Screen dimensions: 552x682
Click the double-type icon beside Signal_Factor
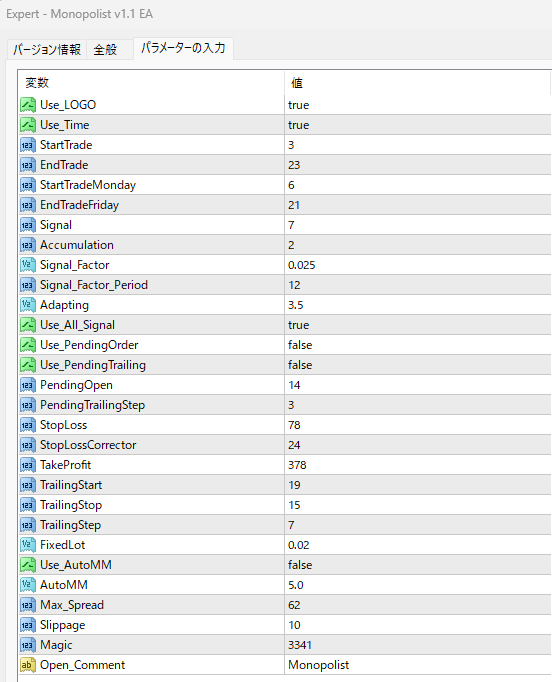(x=28, y=265)
